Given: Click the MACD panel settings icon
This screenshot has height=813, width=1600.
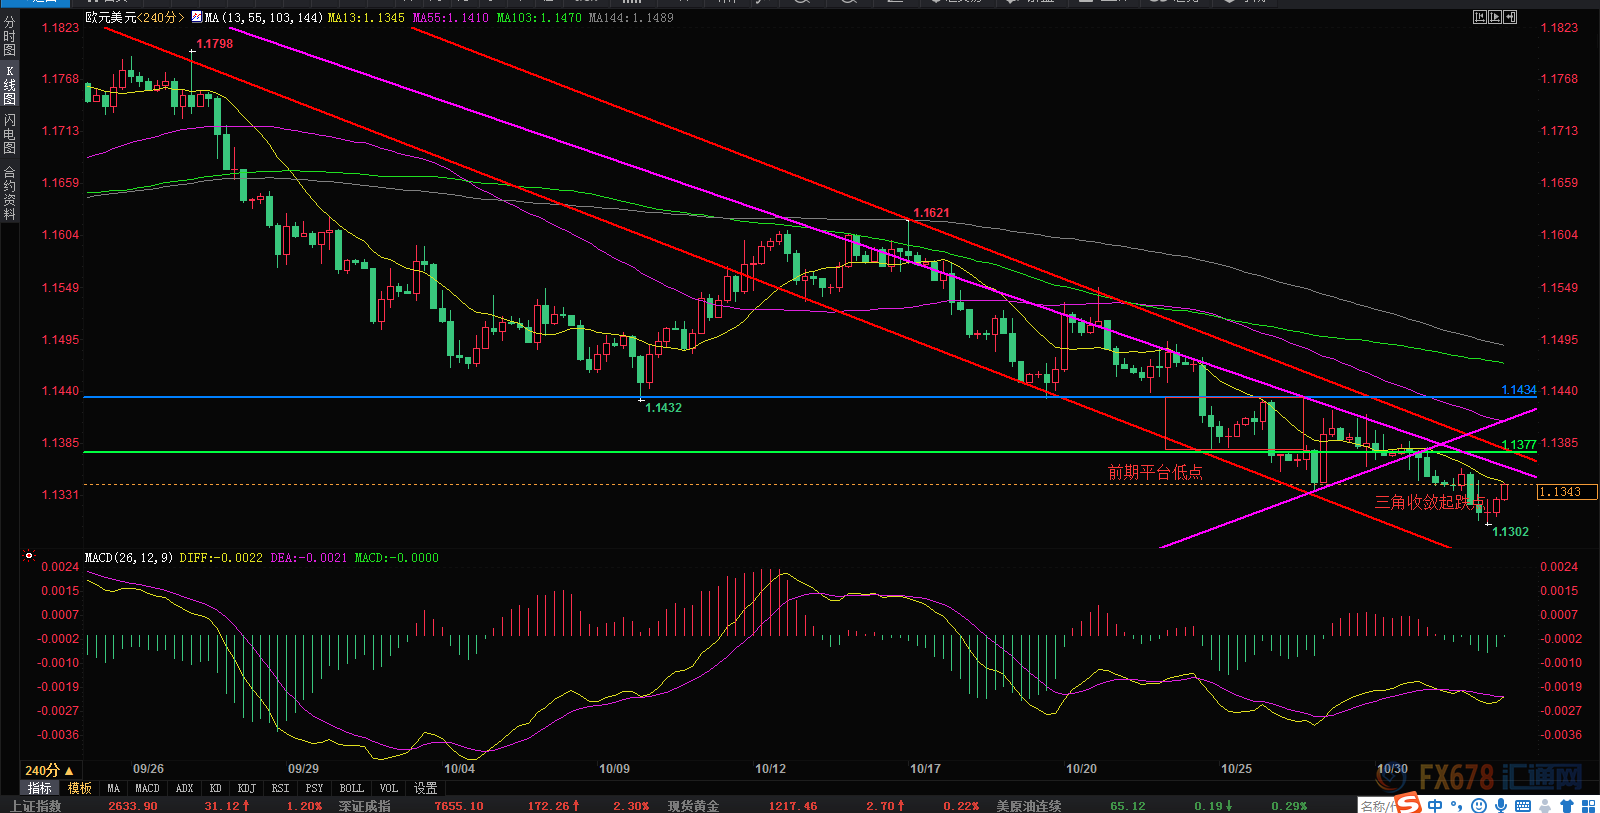Looking at the screenshot, I should pyautogui.click(x=29, y=556).
